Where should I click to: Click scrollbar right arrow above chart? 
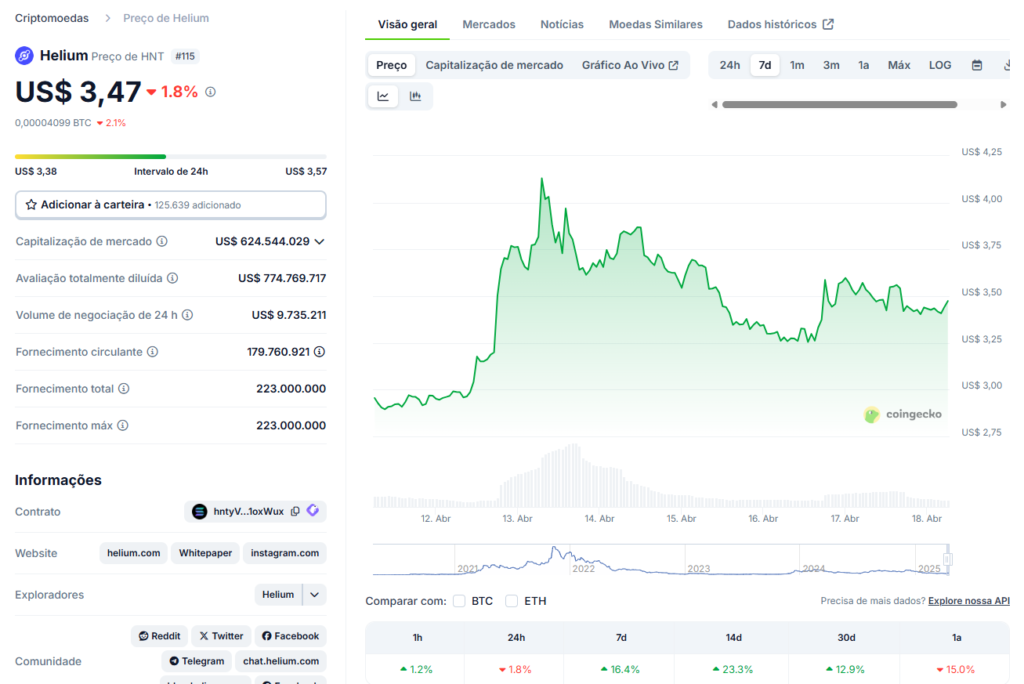pos(1003,105)
